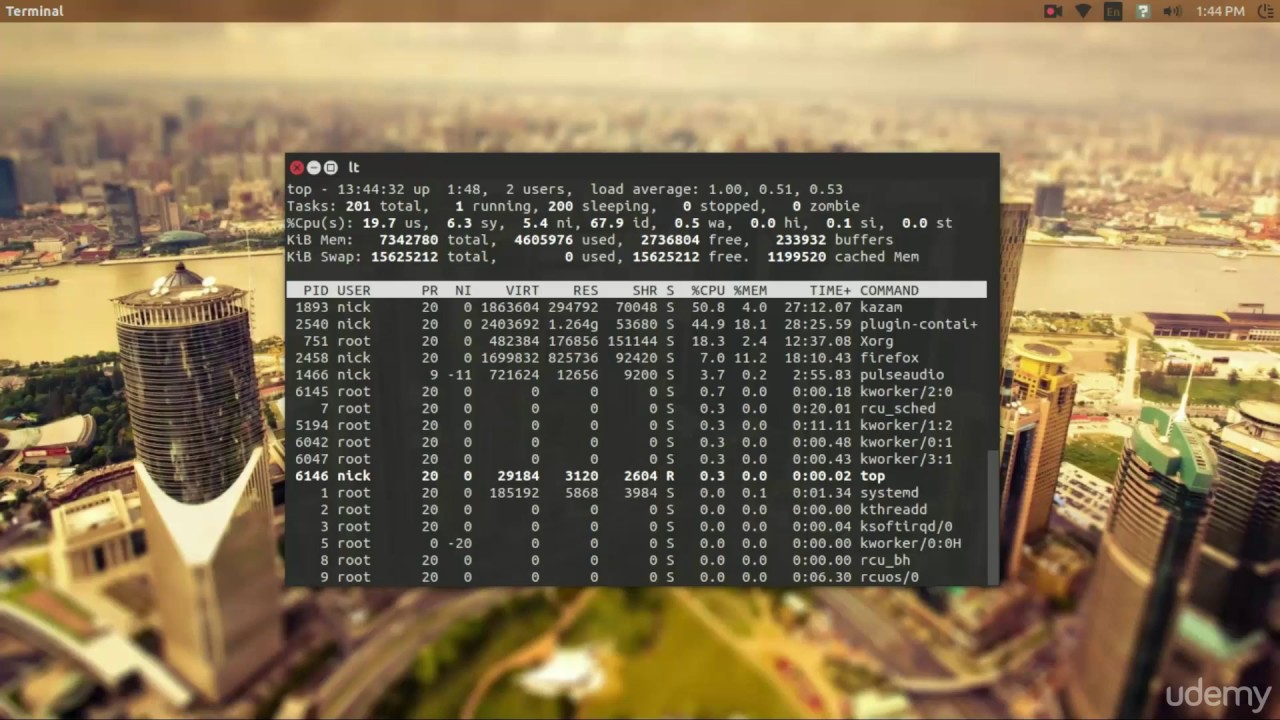This screenshot has width=1280, height=720.
Task: Click the rcu_bh process name
Action: [x=885, y=561]
